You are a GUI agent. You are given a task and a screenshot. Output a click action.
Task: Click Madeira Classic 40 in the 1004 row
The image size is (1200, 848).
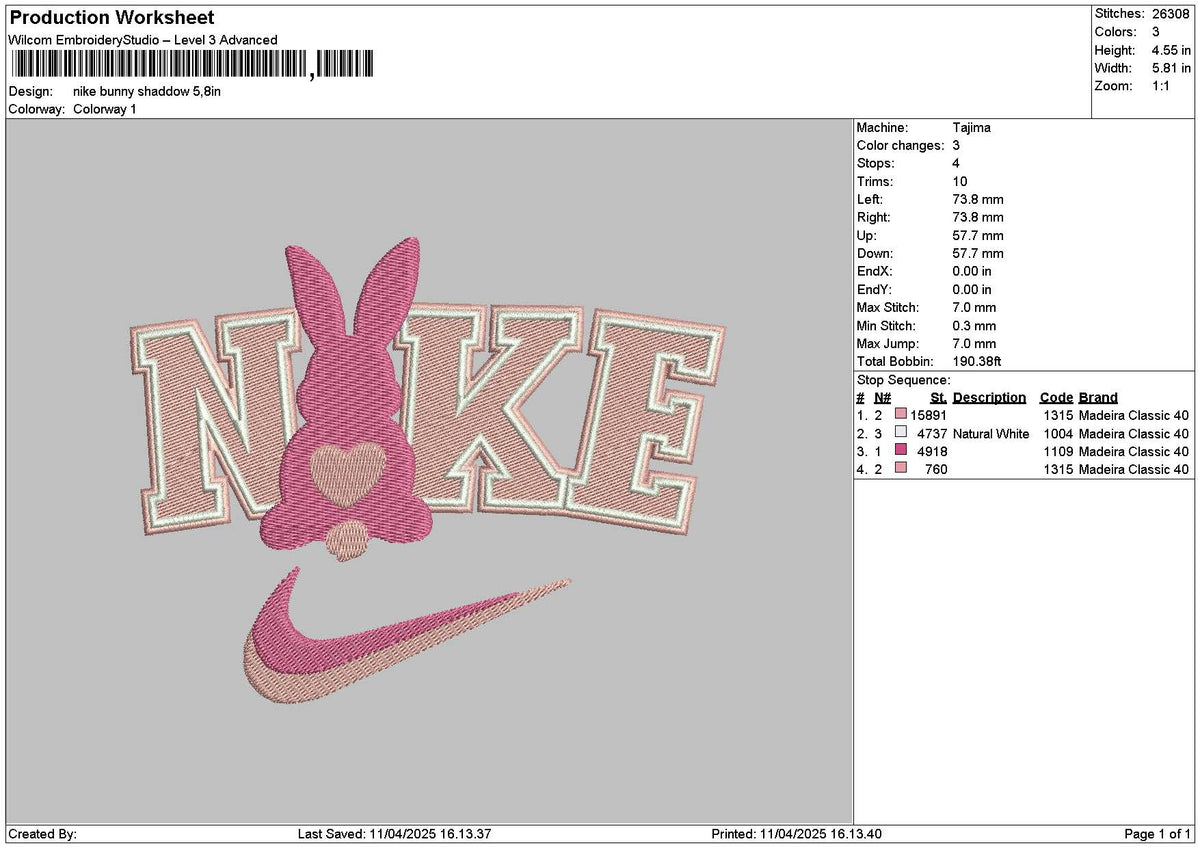coord(1134,434)
